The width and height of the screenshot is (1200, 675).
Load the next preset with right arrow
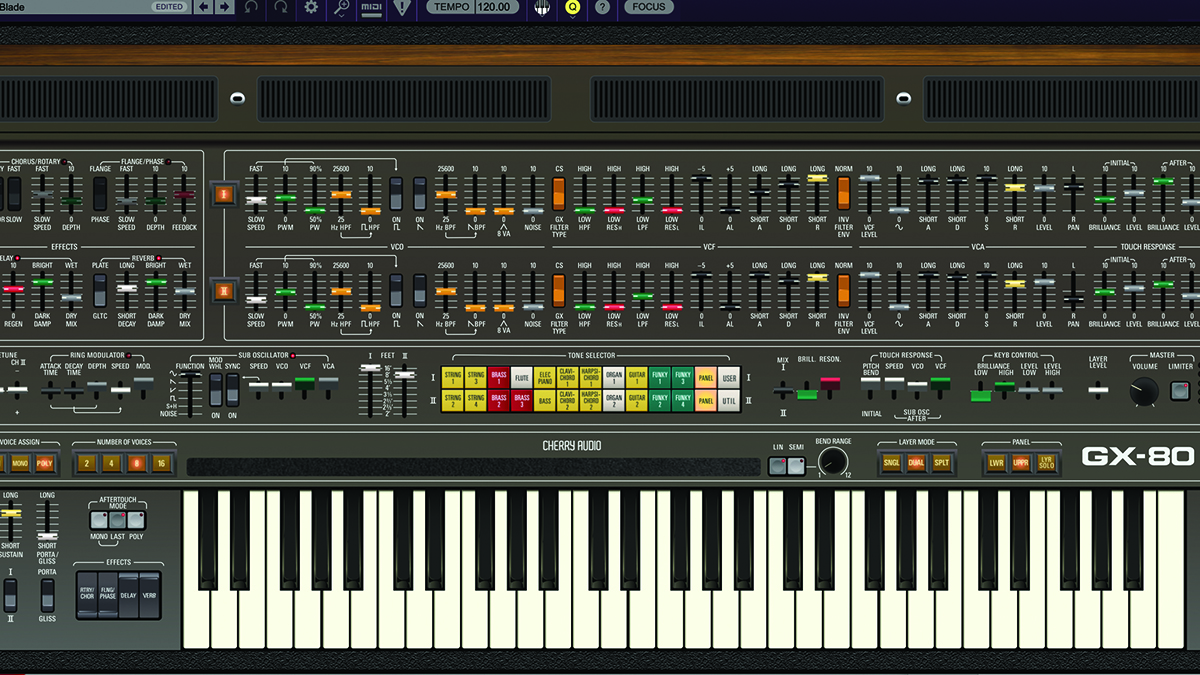(x=224, y=7)
